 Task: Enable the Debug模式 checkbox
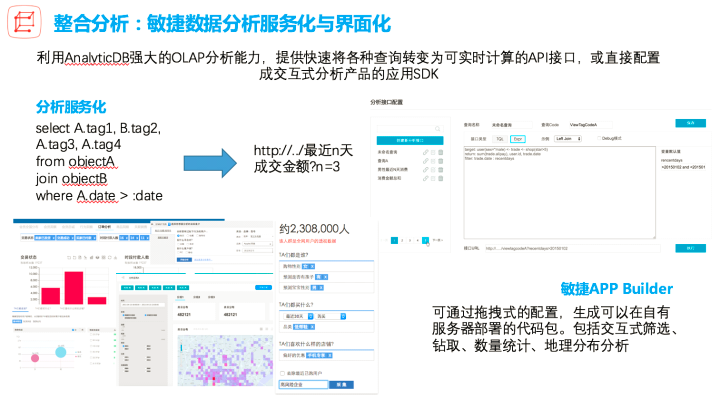[x=599, y=138]
